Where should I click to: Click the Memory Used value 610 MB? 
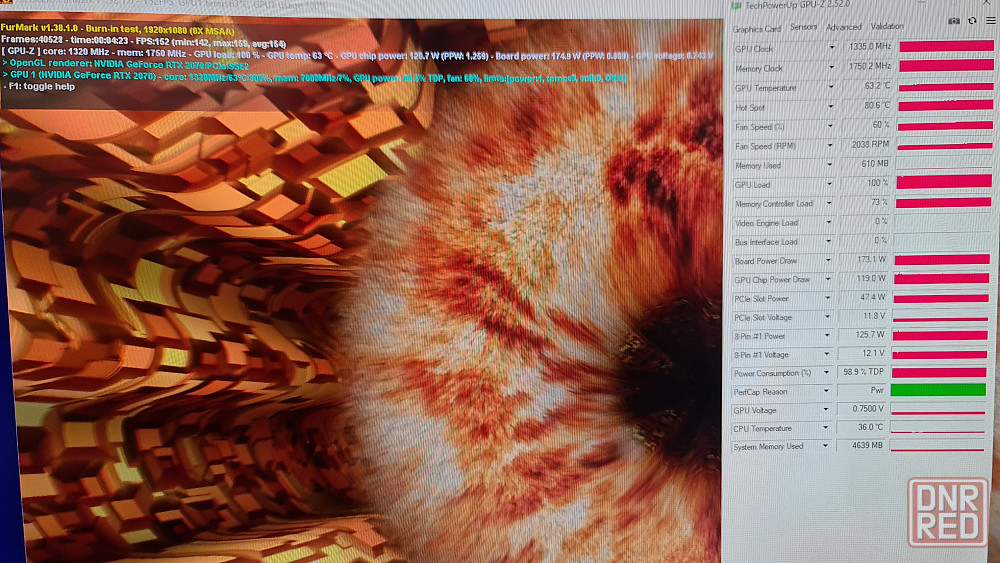(x=865, y=165)
